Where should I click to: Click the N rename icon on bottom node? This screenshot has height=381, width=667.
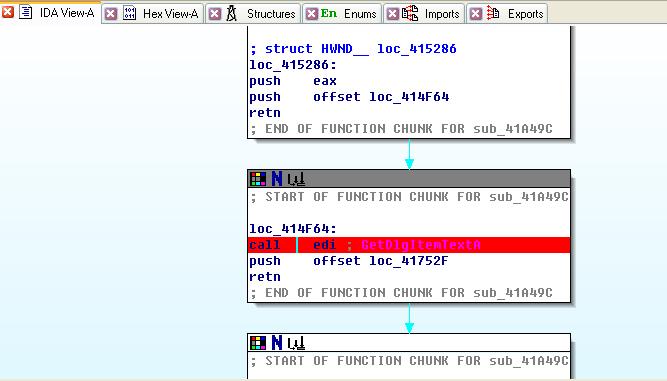coord(277,342)
